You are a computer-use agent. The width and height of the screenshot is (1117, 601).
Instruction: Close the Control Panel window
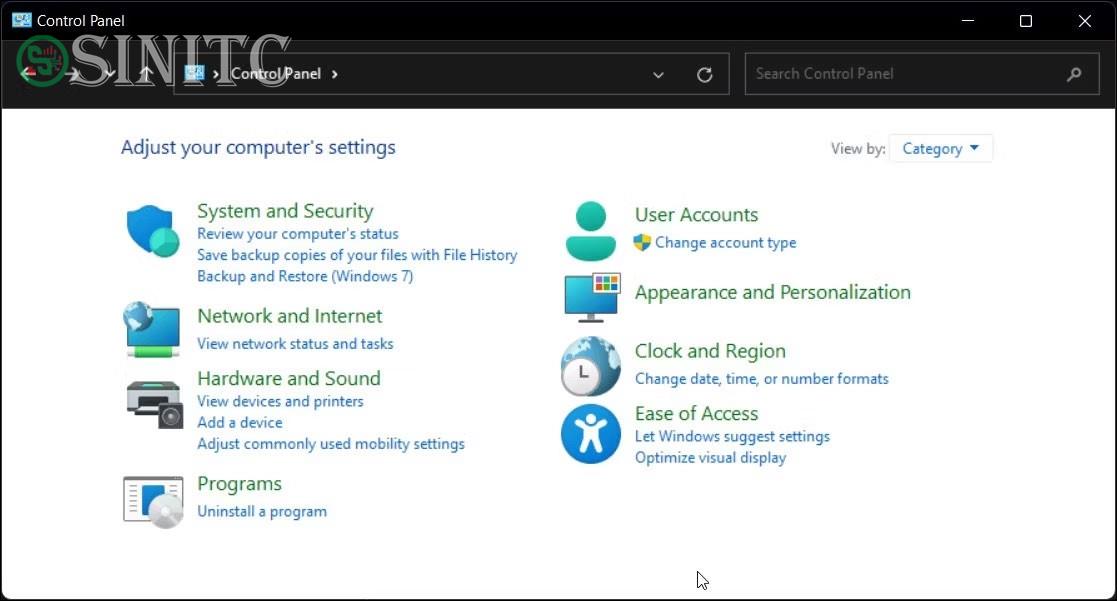click(1084, 21)
